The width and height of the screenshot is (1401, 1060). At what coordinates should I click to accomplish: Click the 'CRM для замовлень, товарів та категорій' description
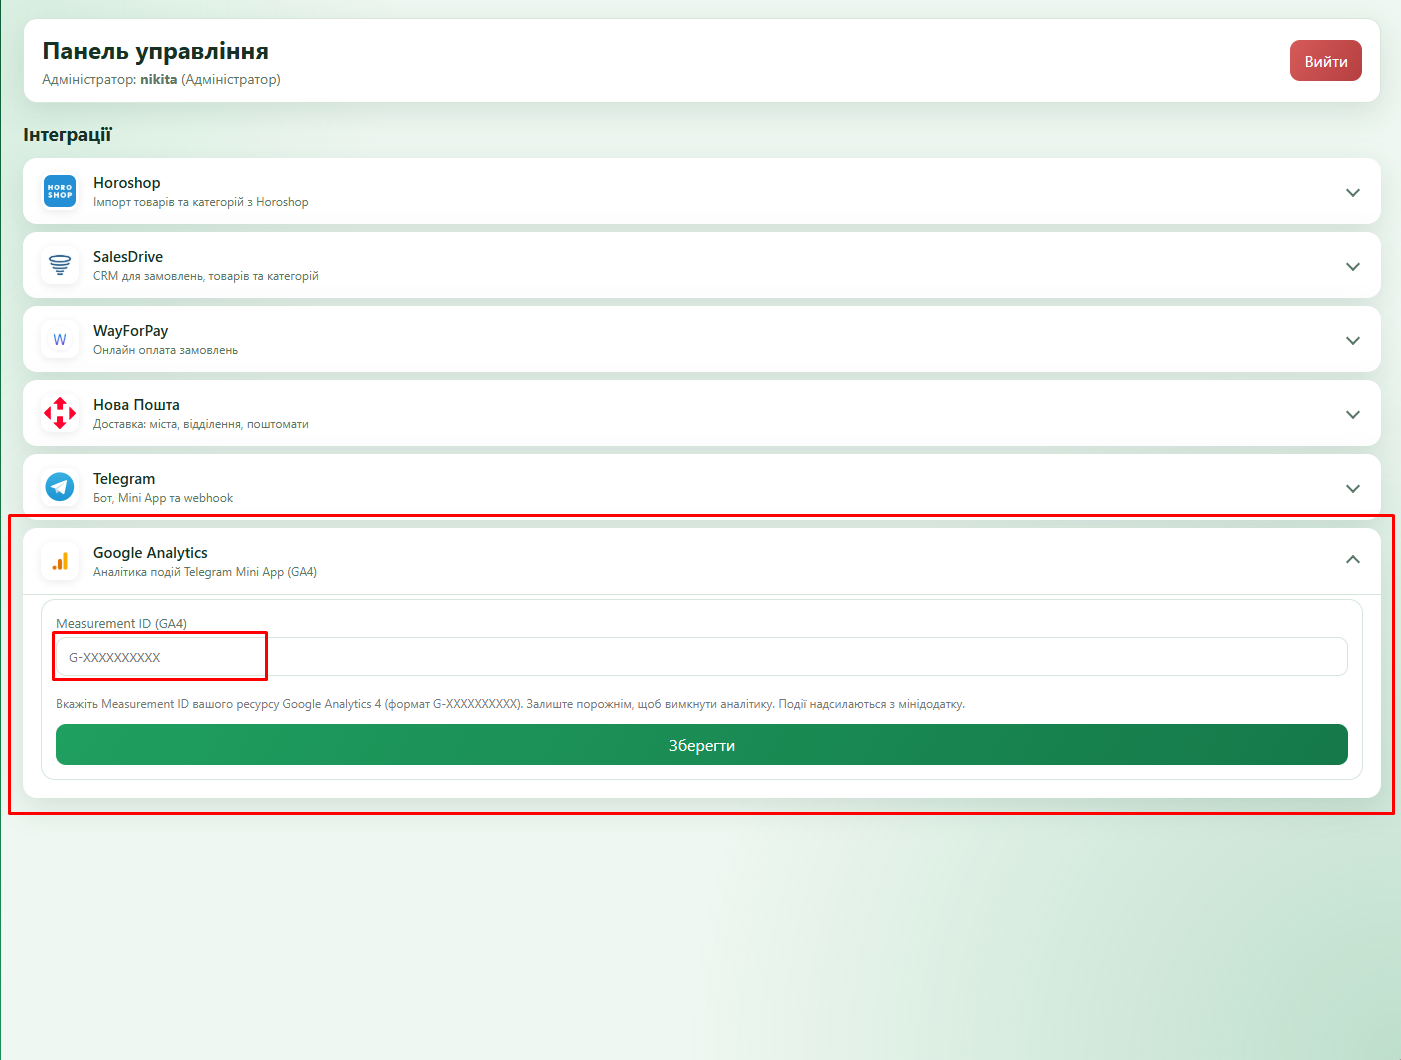point(206,276)
